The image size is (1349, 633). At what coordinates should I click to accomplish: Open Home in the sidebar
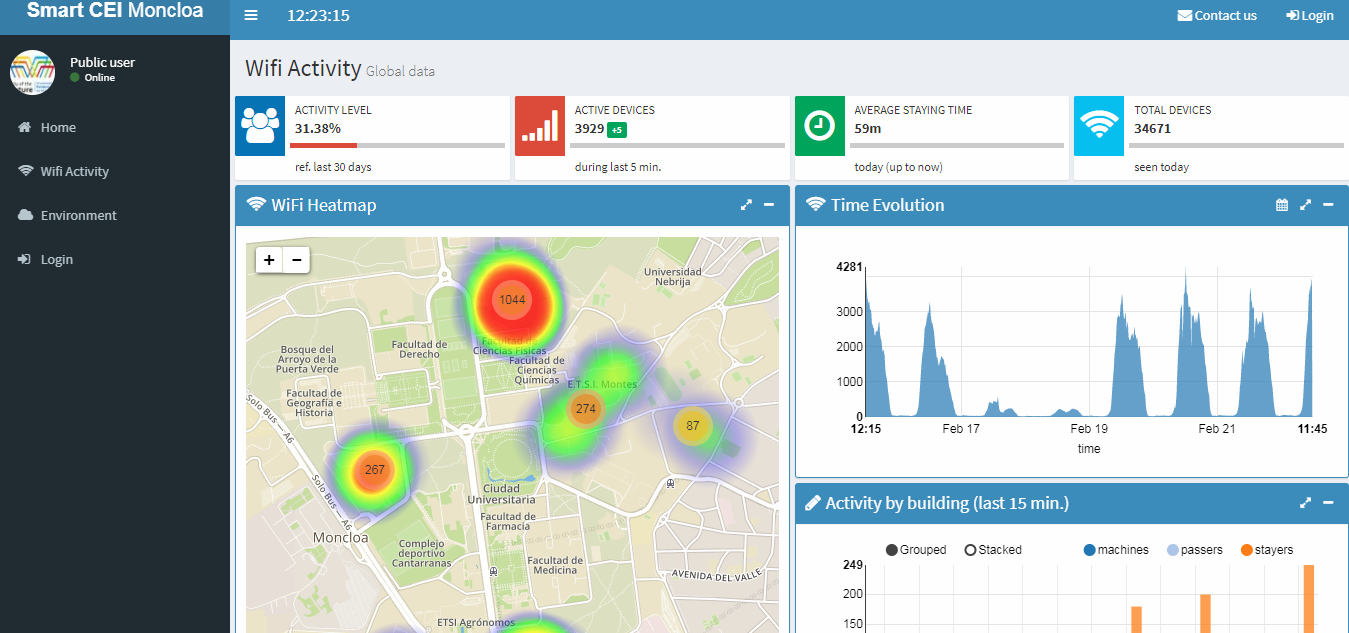click(58, 128)
